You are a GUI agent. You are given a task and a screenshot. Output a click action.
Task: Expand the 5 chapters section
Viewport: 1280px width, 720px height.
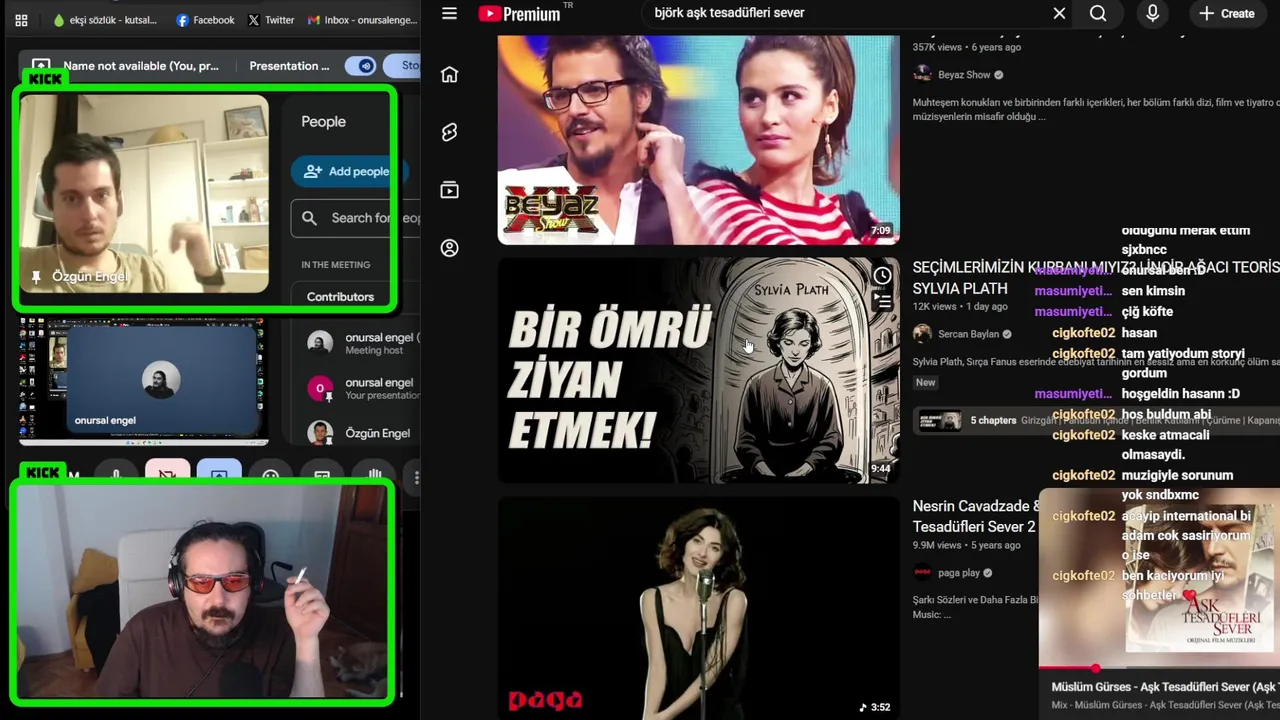[x=993, y=420]
